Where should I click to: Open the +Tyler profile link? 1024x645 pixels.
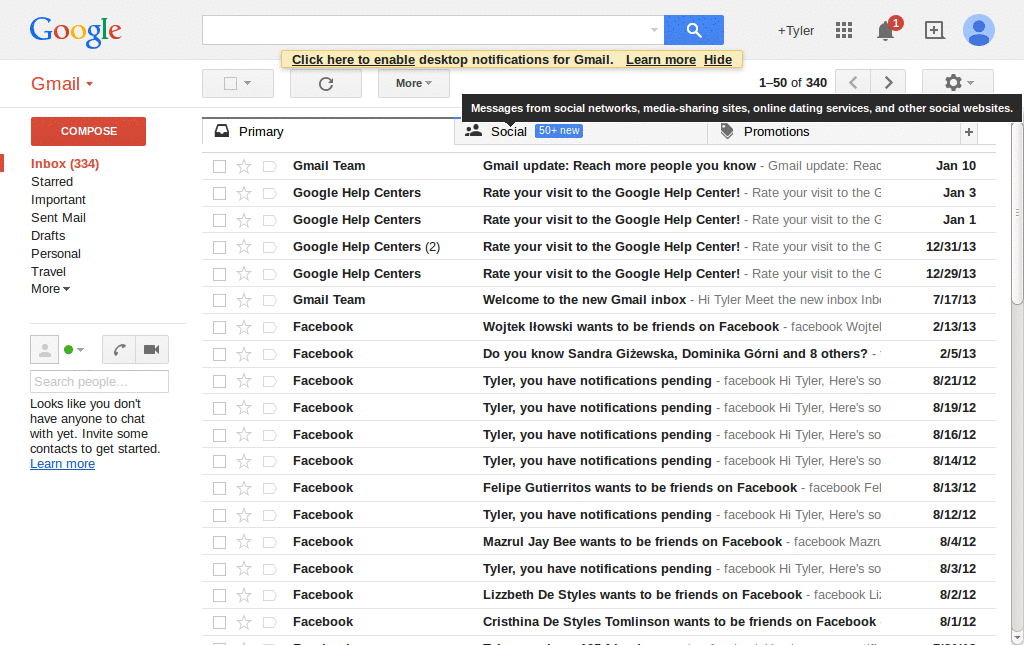coord(795,31)
